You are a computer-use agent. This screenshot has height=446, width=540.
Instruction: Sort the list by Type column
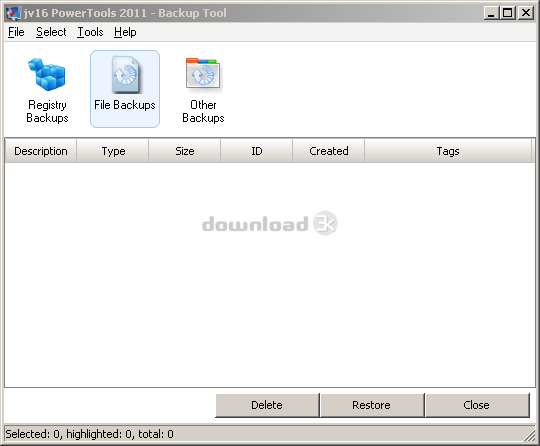pos(113,151)
